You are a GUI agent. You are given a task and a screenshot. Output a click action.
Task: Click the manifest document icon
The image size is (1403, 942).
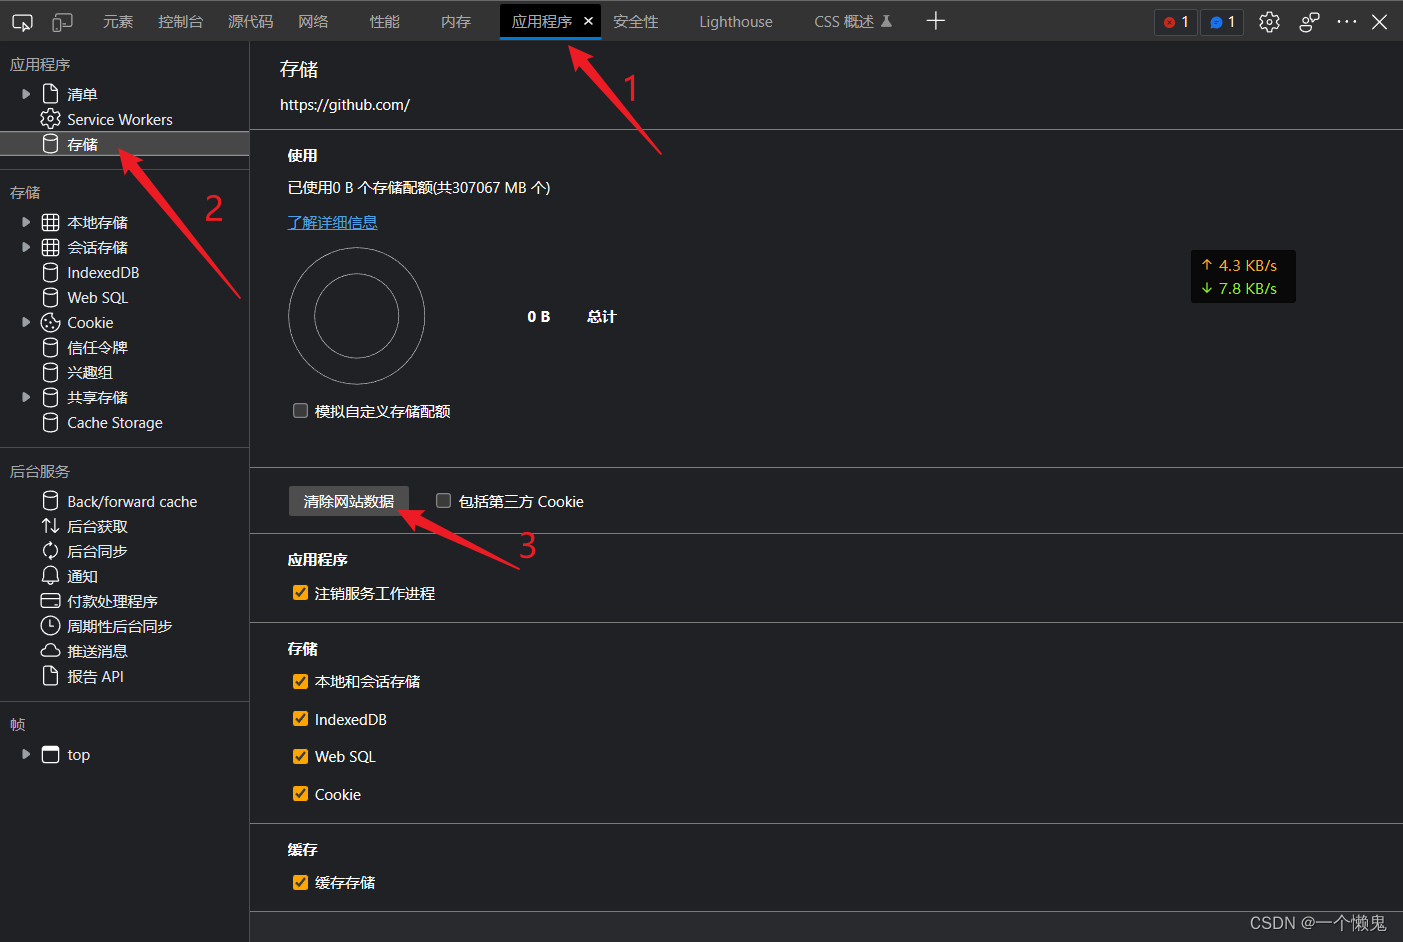point(50,94)
